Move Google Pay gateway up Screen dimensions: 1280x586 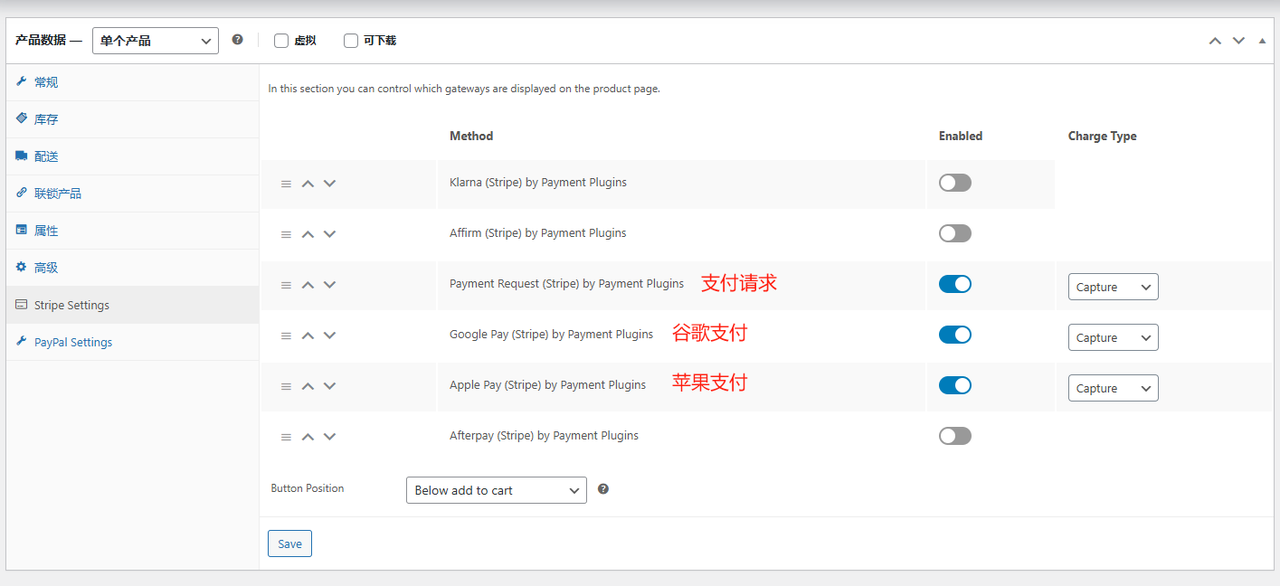[x=308, y=336]
